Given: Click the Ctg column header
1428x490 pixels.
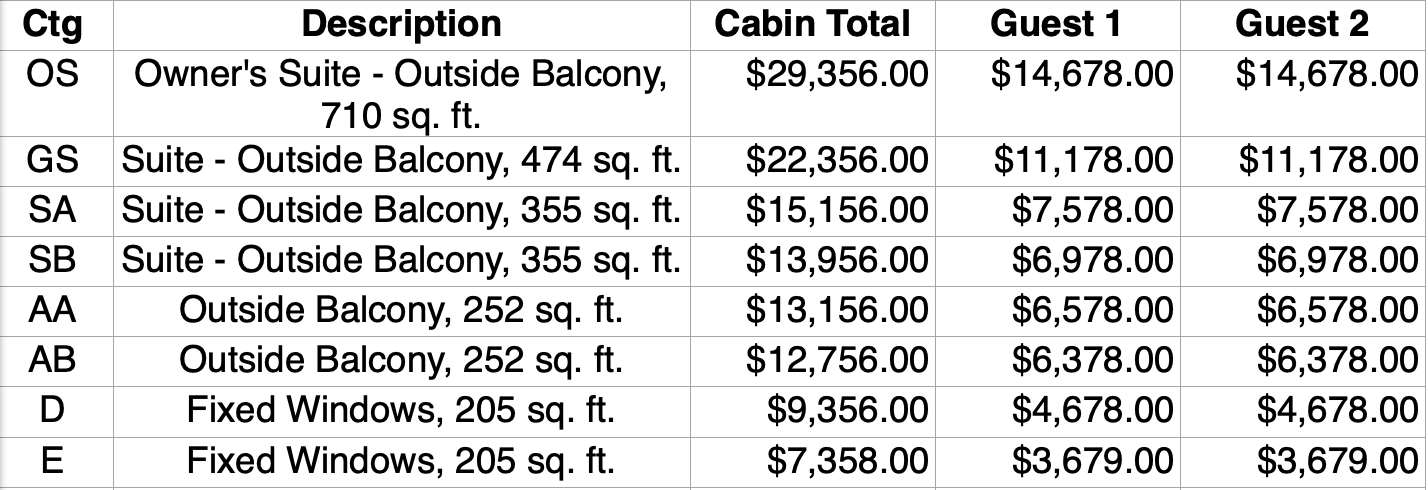Looking at the screenshot, I should pyautogui.click(x=52, y=24).
